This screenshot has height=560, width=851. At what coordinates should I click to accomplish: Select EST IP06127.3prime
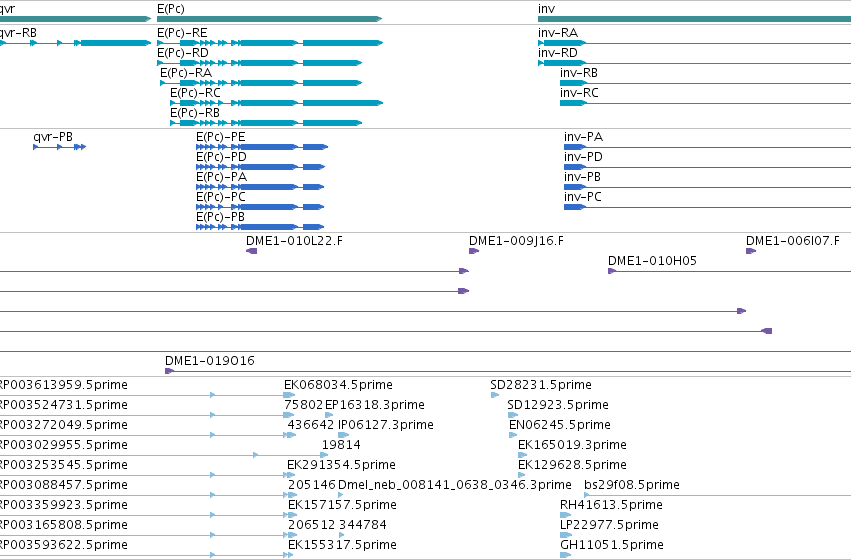pyautogui.click(x=344, y=435)
